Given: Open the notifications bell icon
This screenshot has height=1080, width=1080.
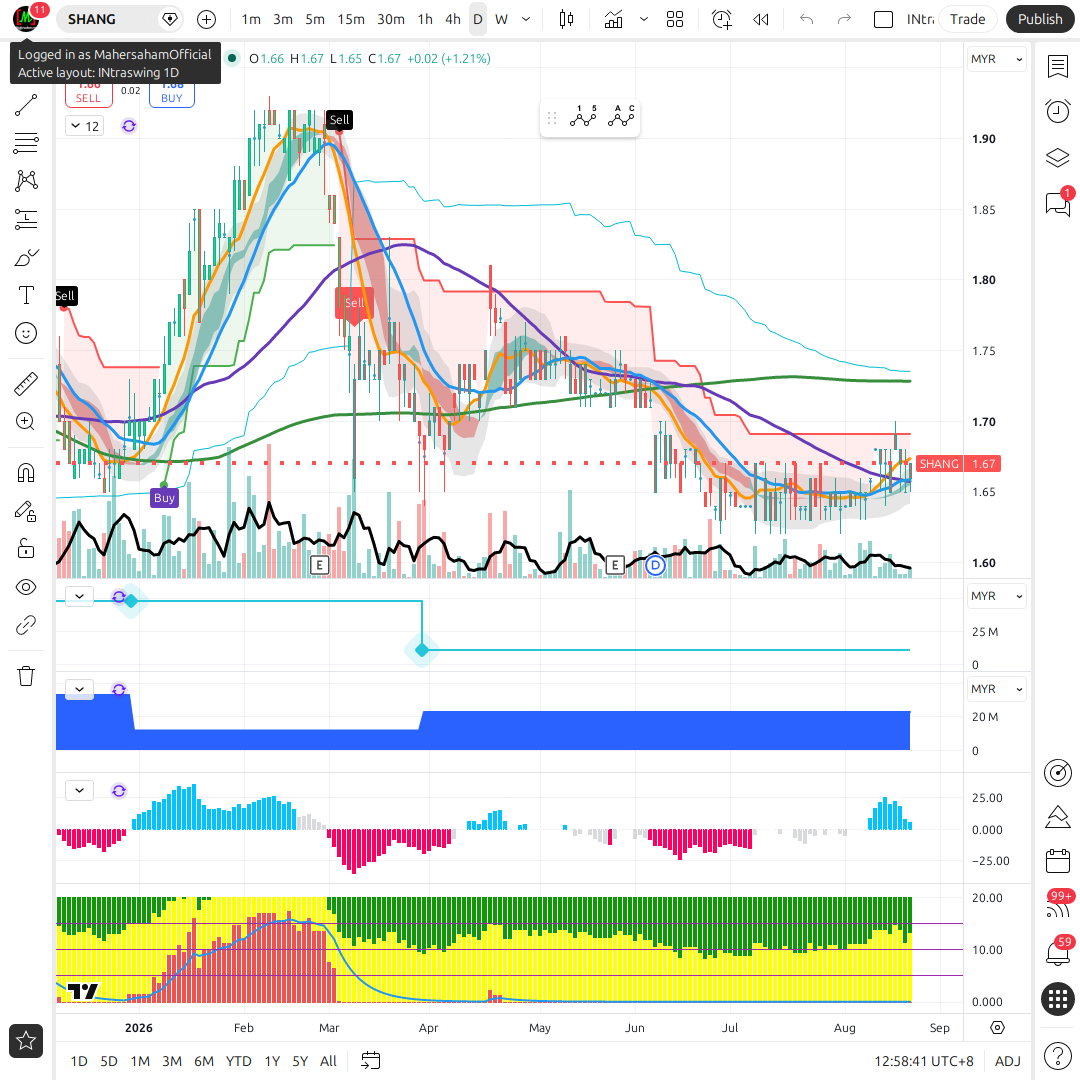Looking at the screenshot, I should coord(1057,953).
